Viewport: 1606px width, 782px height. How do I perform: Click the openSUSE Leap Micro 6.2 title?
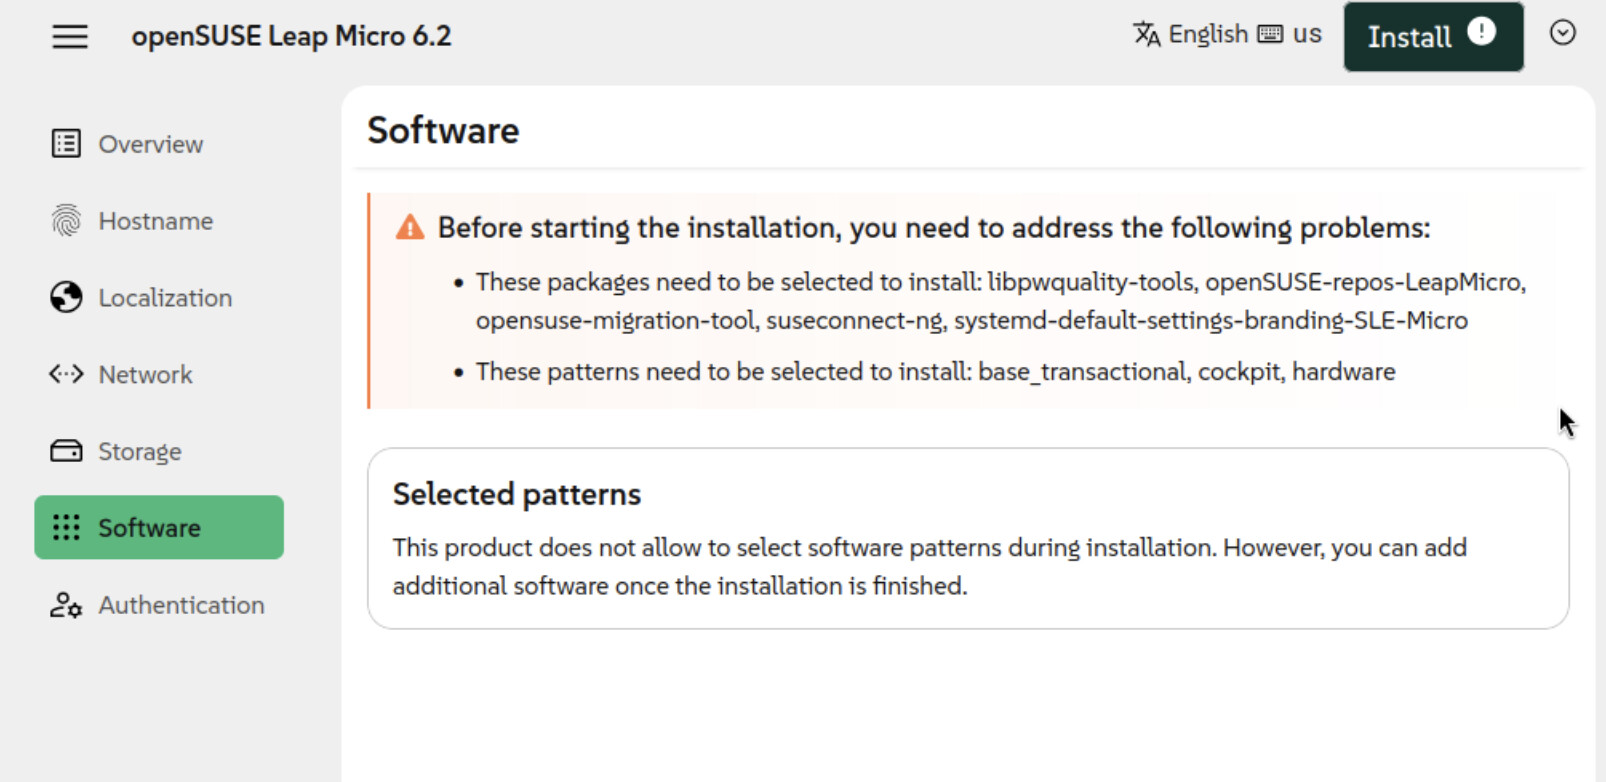point(291,37)
